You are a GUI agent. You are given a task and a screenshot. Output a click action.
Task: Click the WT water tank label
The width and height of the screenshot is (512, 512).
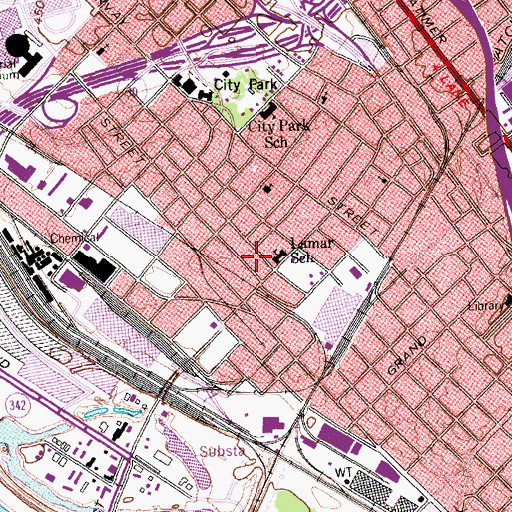pos(343,472)
